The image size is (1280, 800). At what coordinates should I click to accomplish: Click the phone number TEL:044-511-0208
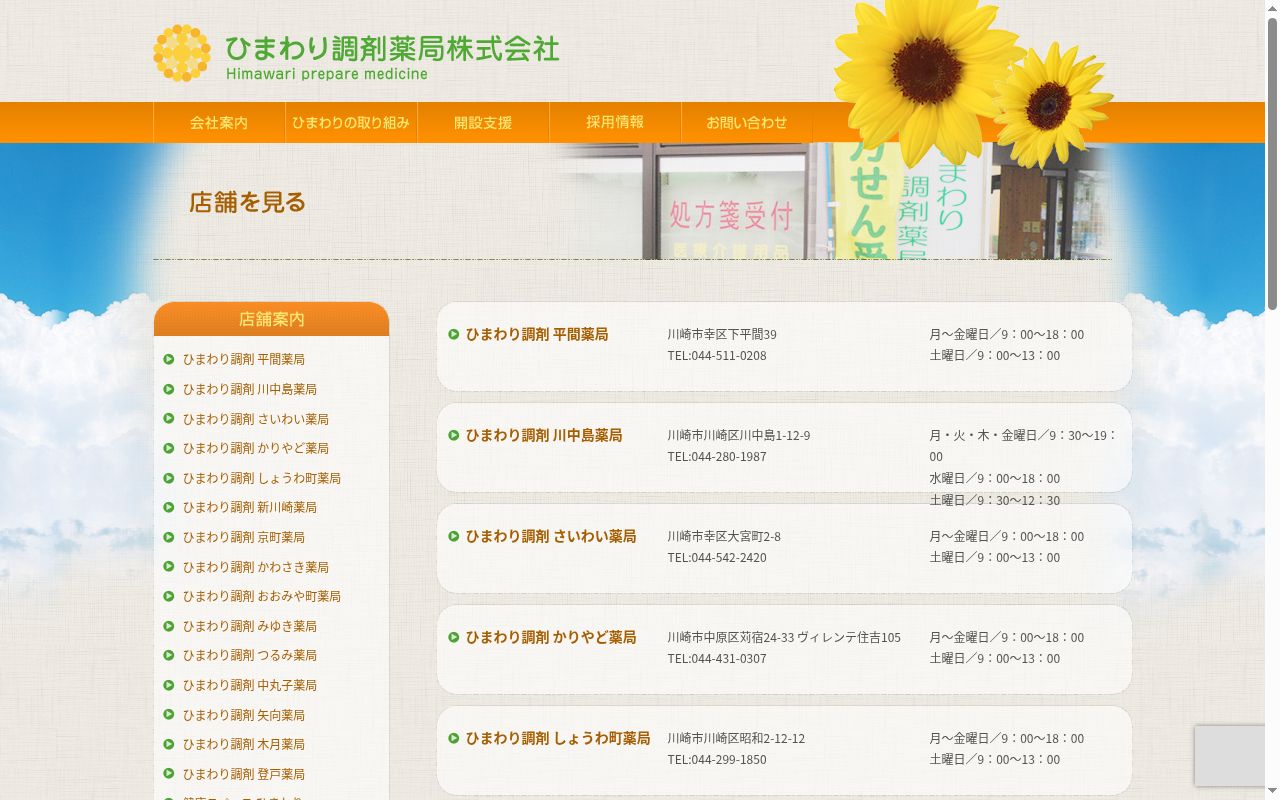[x=717, y=355]
